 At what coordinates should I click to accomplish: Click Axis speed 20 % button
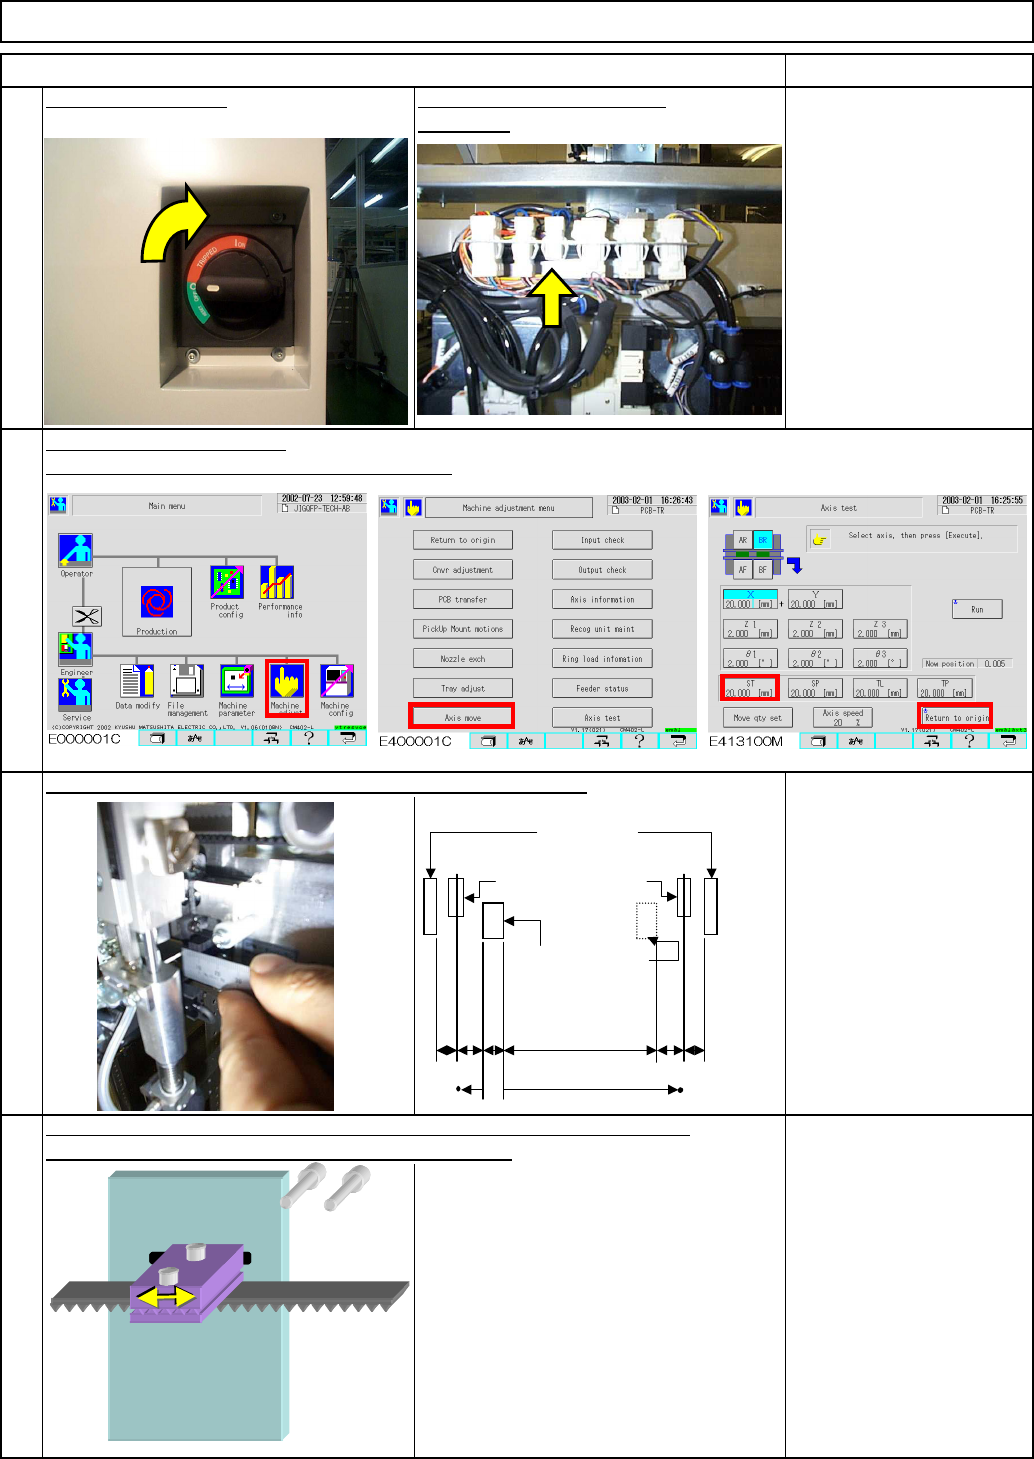(x=843, y=718)
